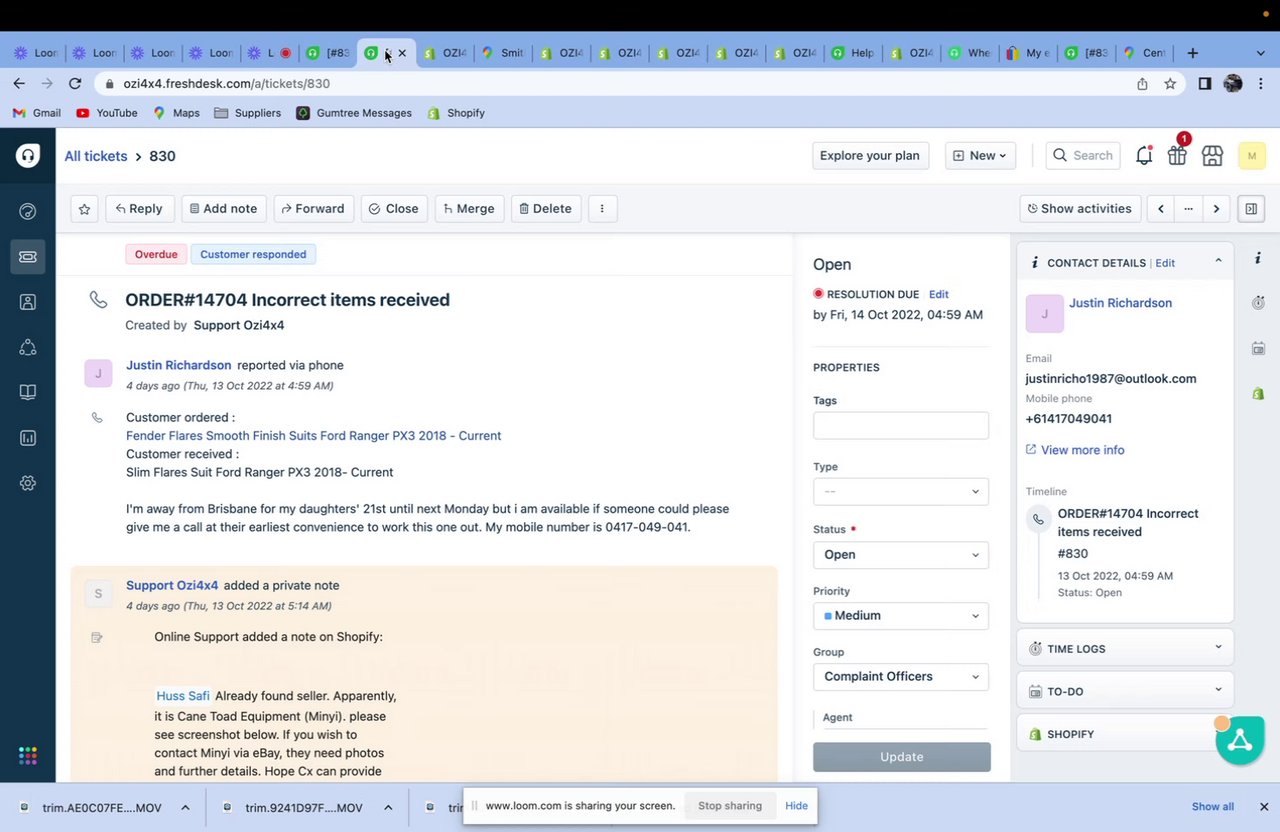Edit the resolution due time
This screenshot has width=1280, height=832.
point(938,294)
